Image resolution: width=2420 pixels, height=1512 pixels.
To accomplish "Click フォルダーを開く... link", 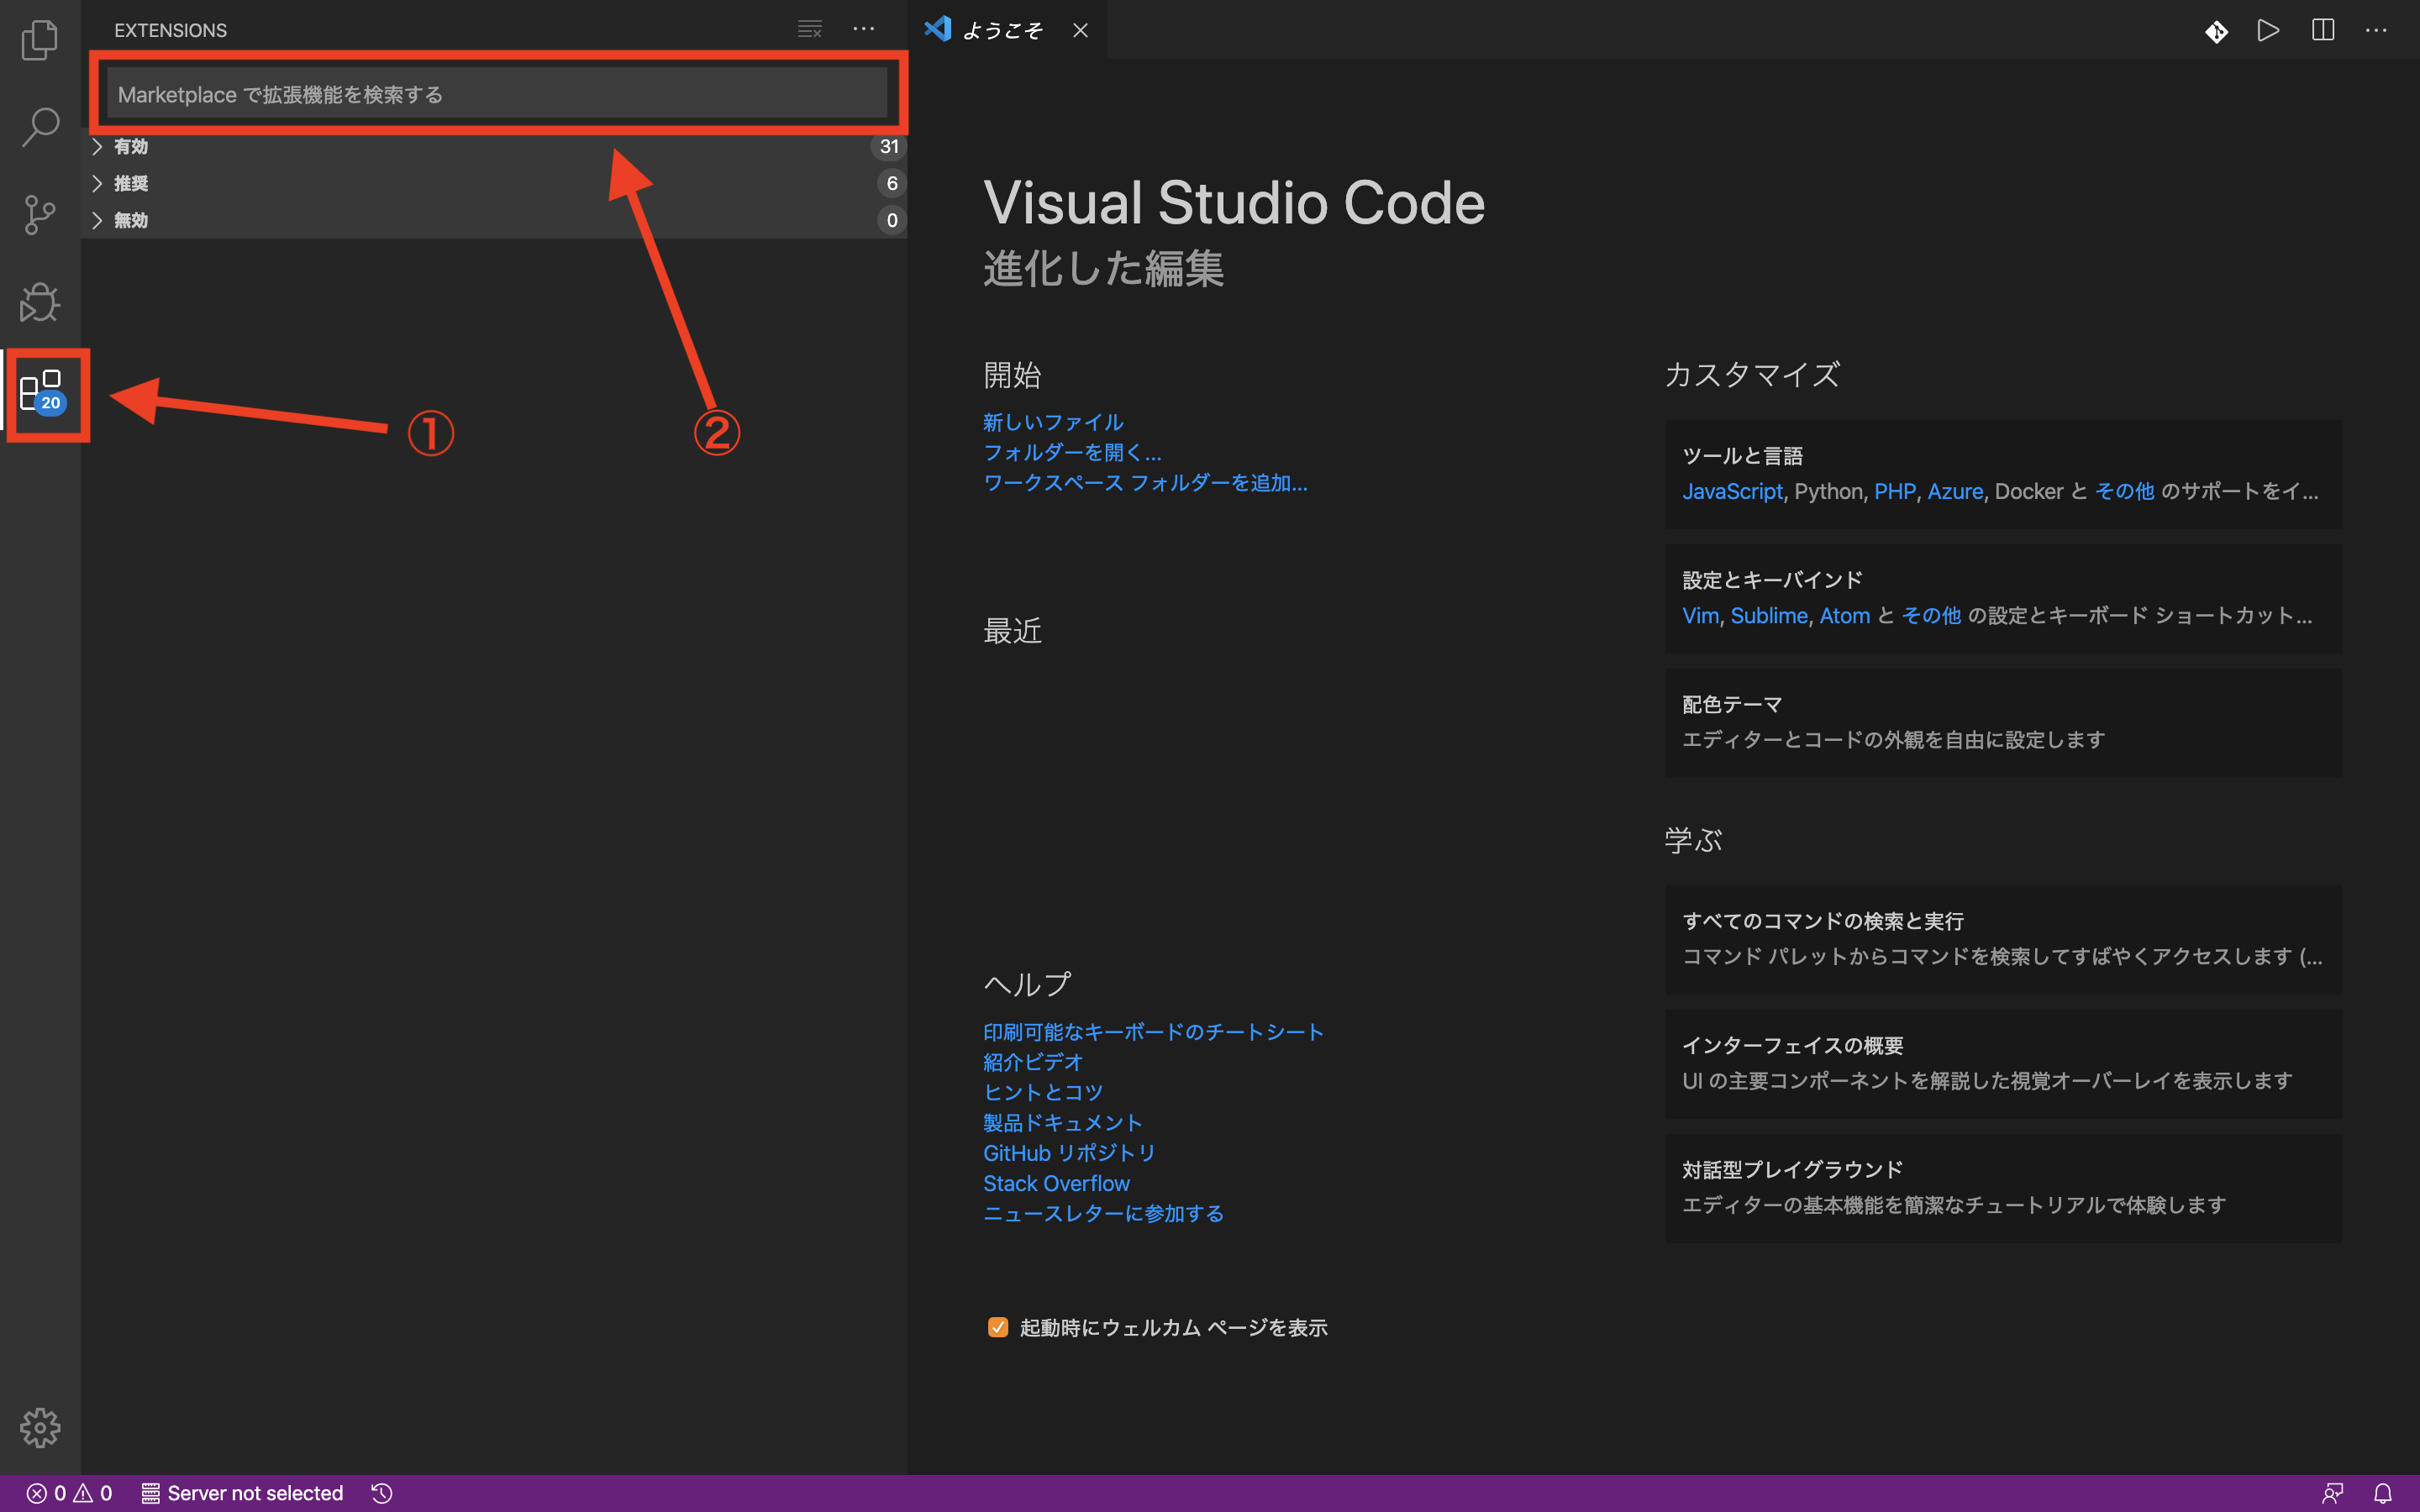I will [1072, 452].
